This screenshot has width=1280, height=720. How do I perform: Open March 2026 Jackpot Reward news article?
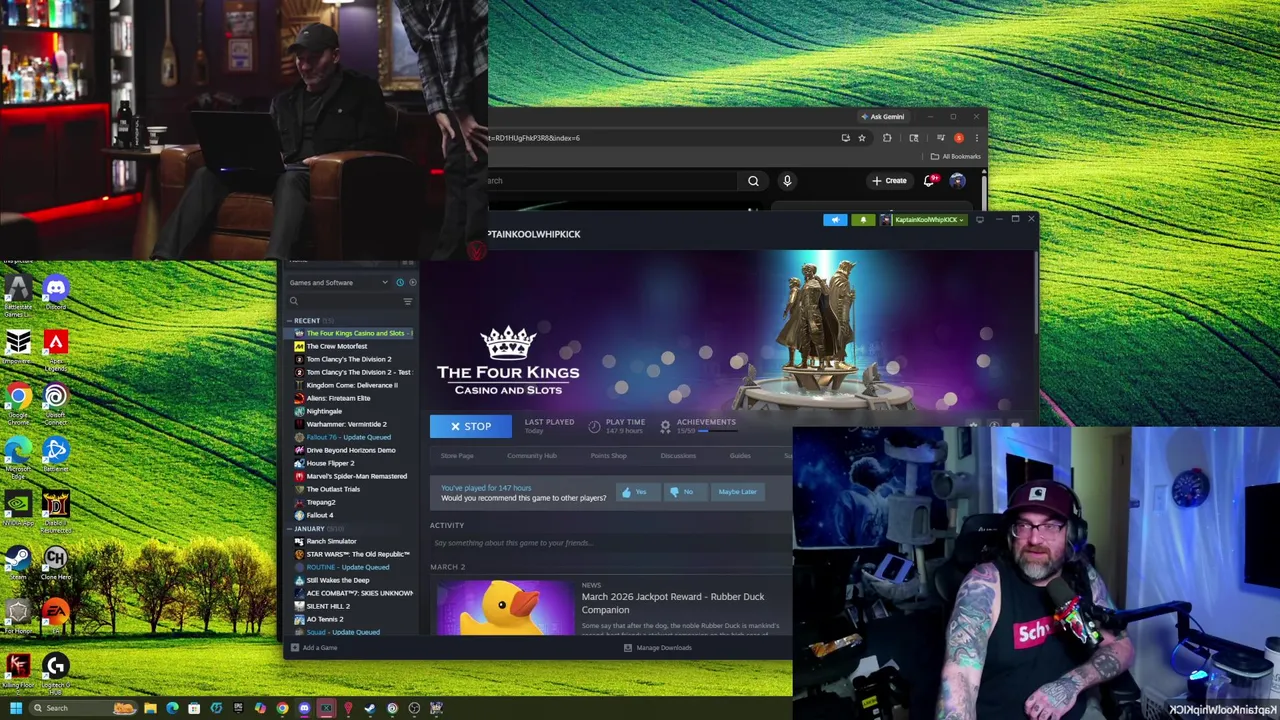pyautogui.click(x=673, y=603)
